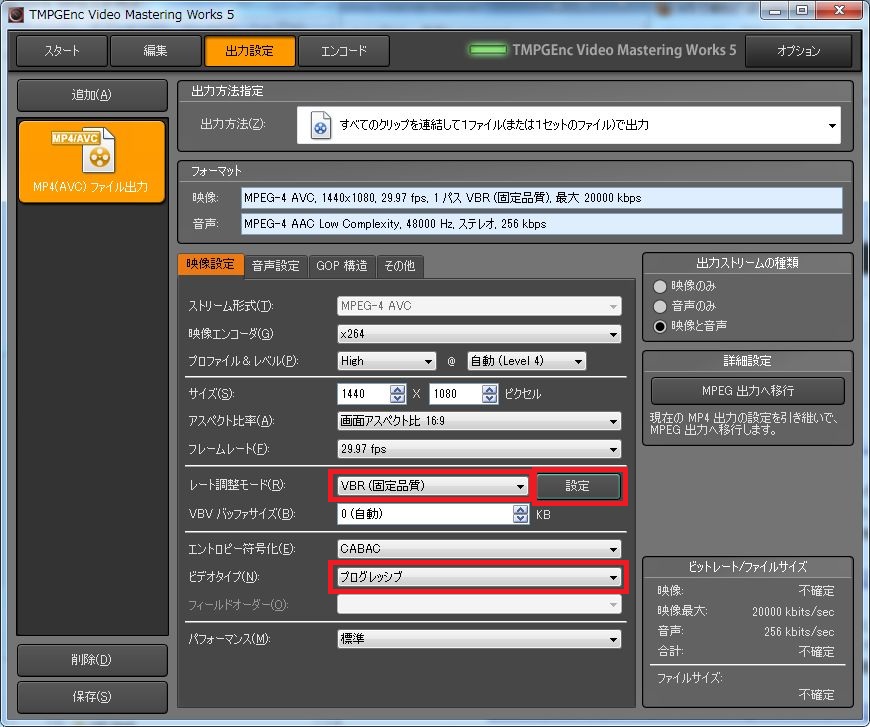
Task: Click the width 1440 stepper arrows
Action: pos(398,394)
